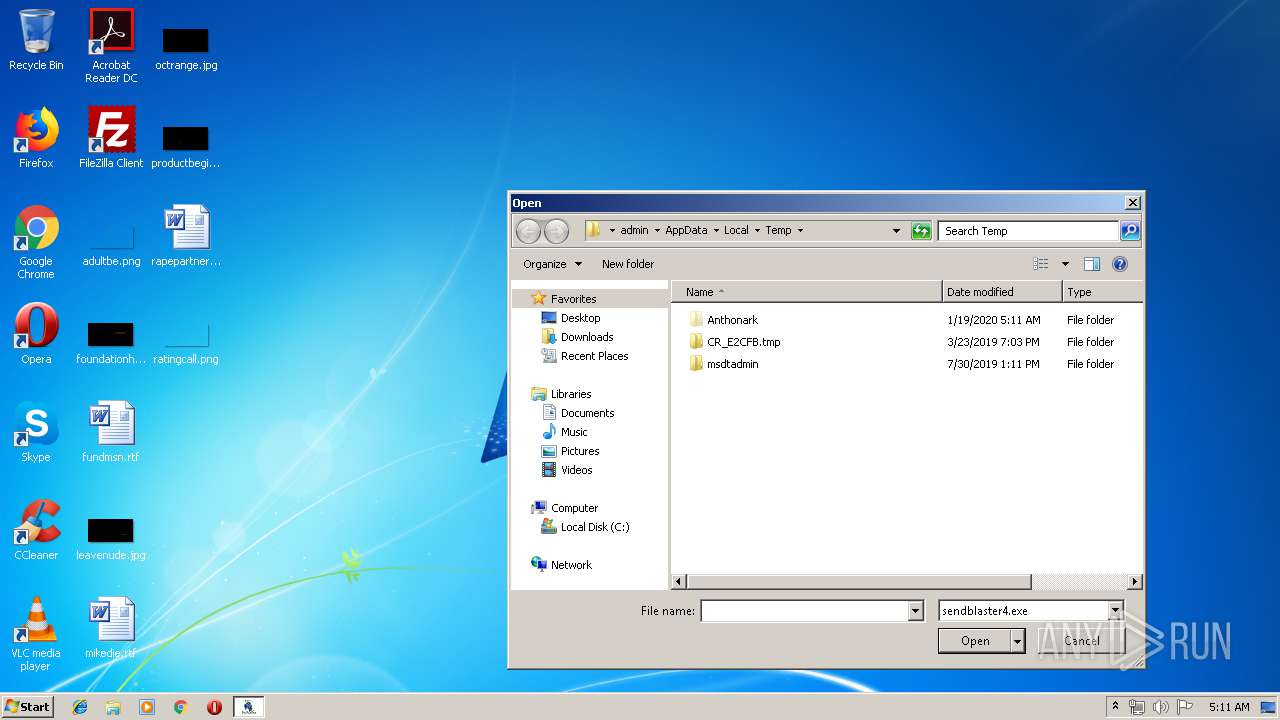Open the address bar history dropdown
Viewport: 1280px width, 720px height.
tap(896, 231)
